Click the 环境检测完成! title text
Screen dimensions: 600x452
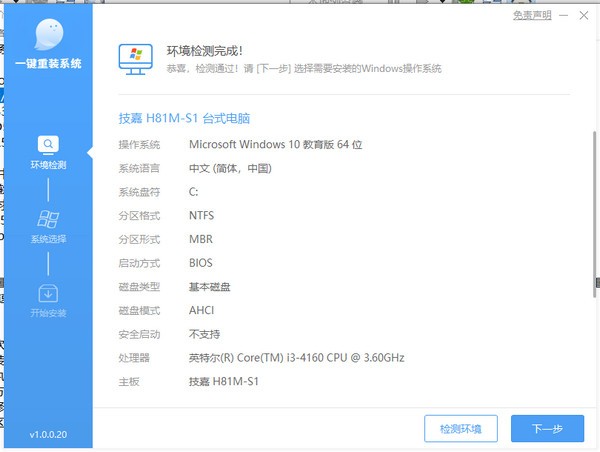click(x=204, y=51)
